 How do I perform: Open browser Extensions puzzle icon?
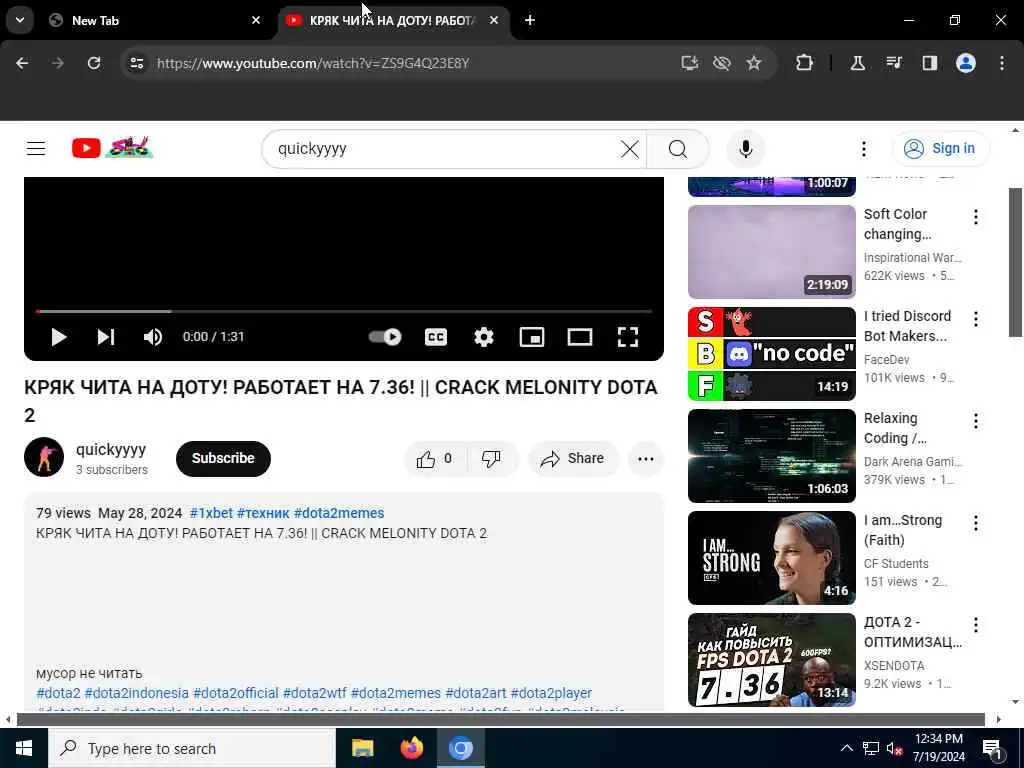tap(805, 63)
